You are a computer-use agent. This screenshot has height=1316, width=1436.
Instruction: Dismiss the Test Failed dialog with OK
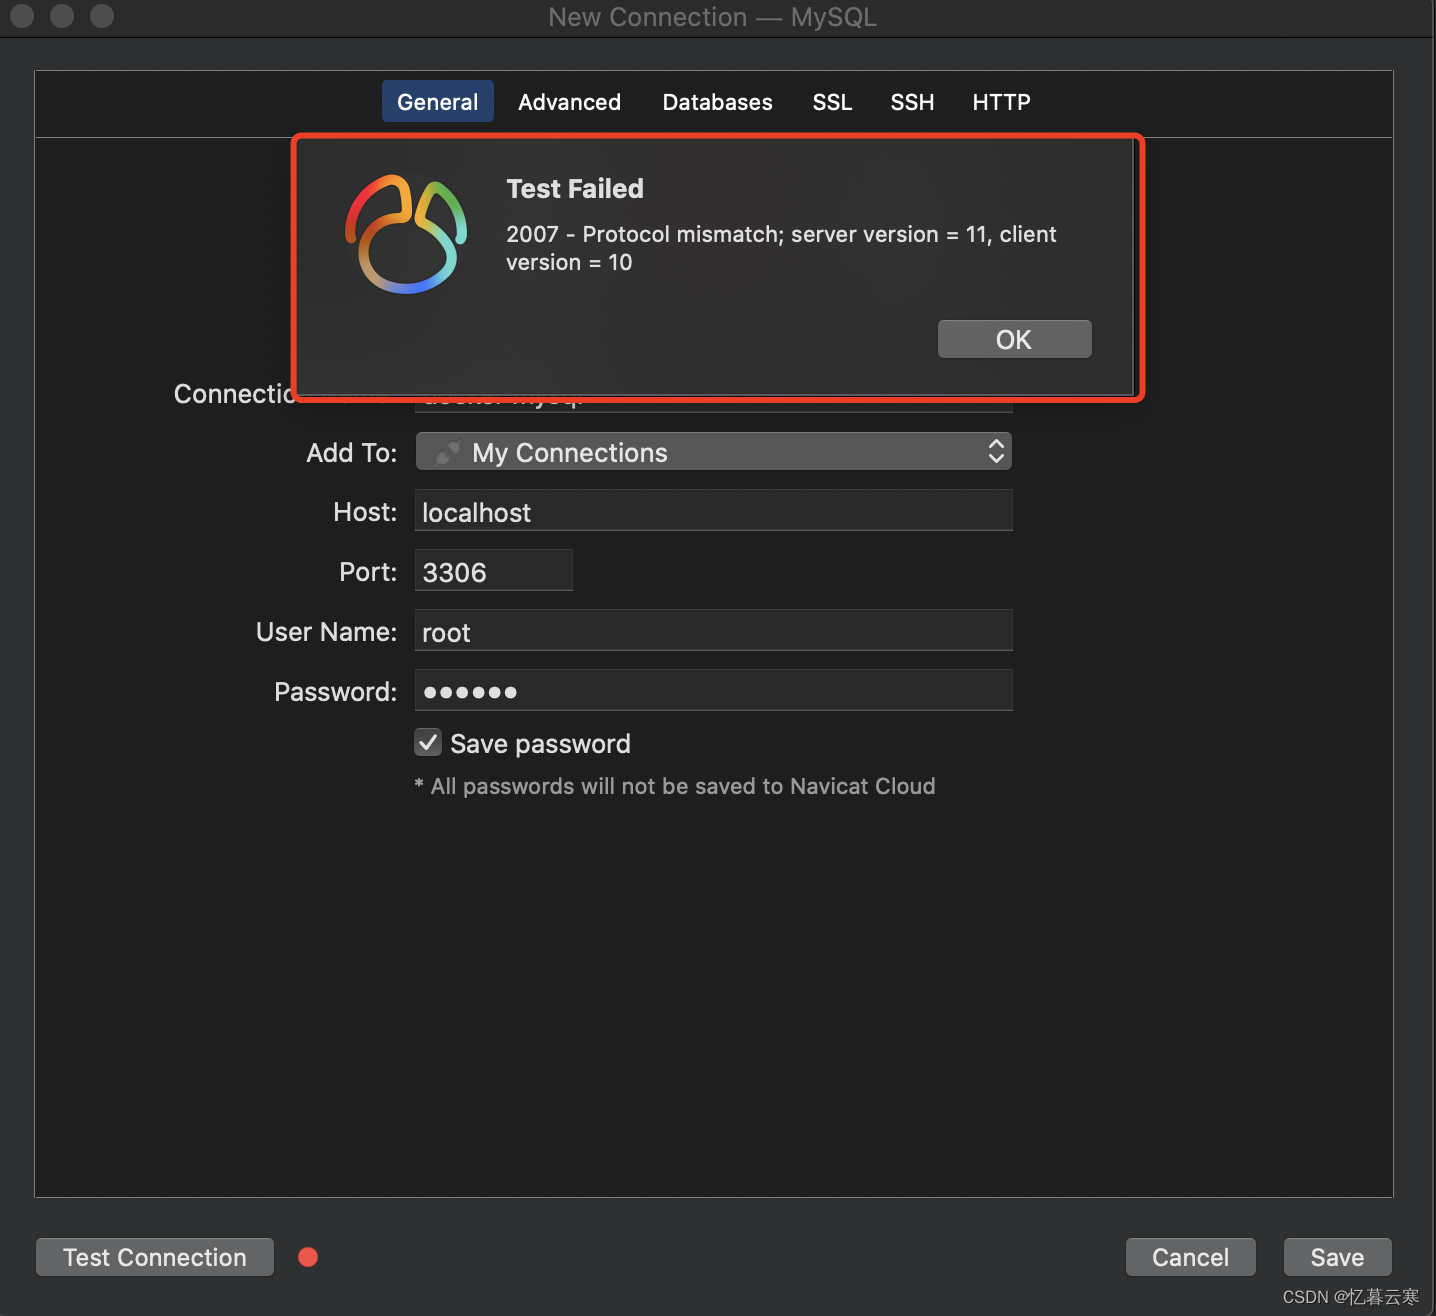(1013, 339)
